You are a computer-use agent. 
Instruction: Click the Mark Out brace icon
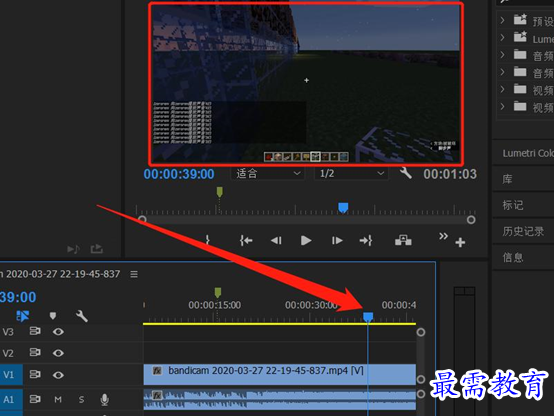click(x=208, y=240)
